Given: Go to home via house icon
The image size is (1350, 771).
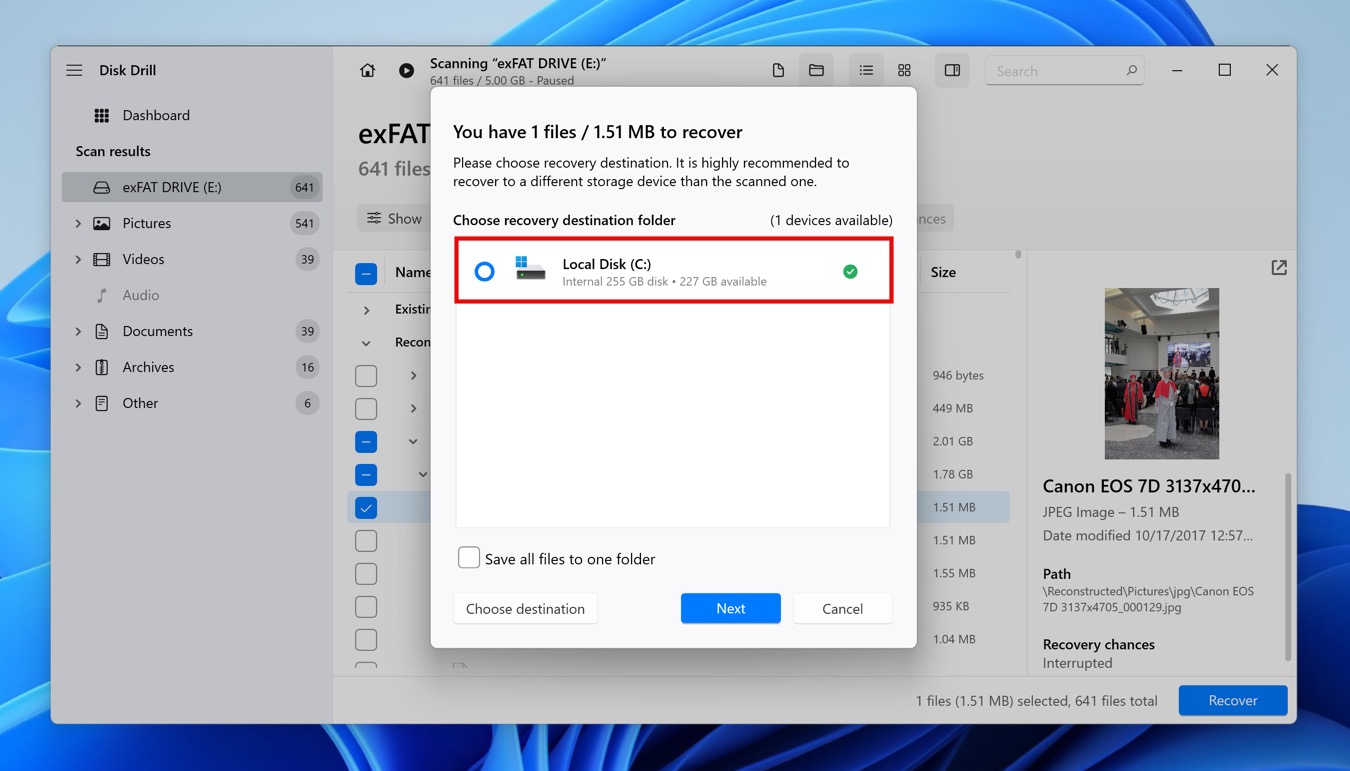Looking at the screenshot, I should [x=367, y=71].
